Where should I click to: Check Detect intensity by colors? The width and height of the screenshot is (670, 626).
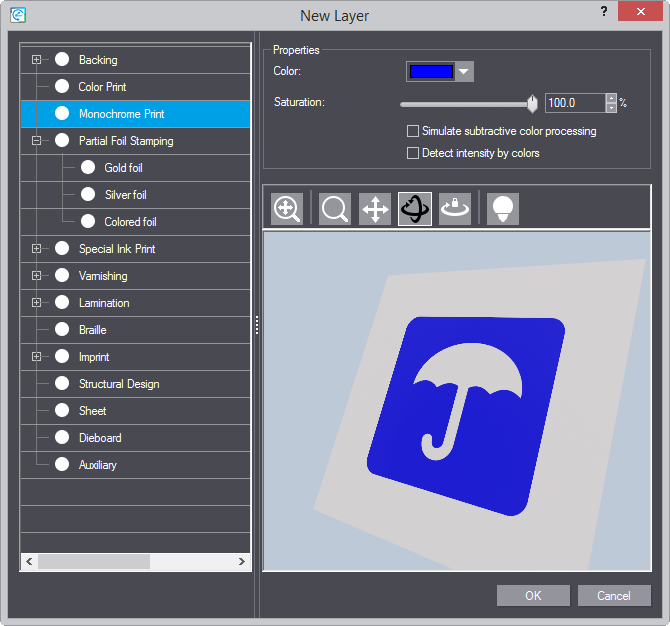pos(413,153)
